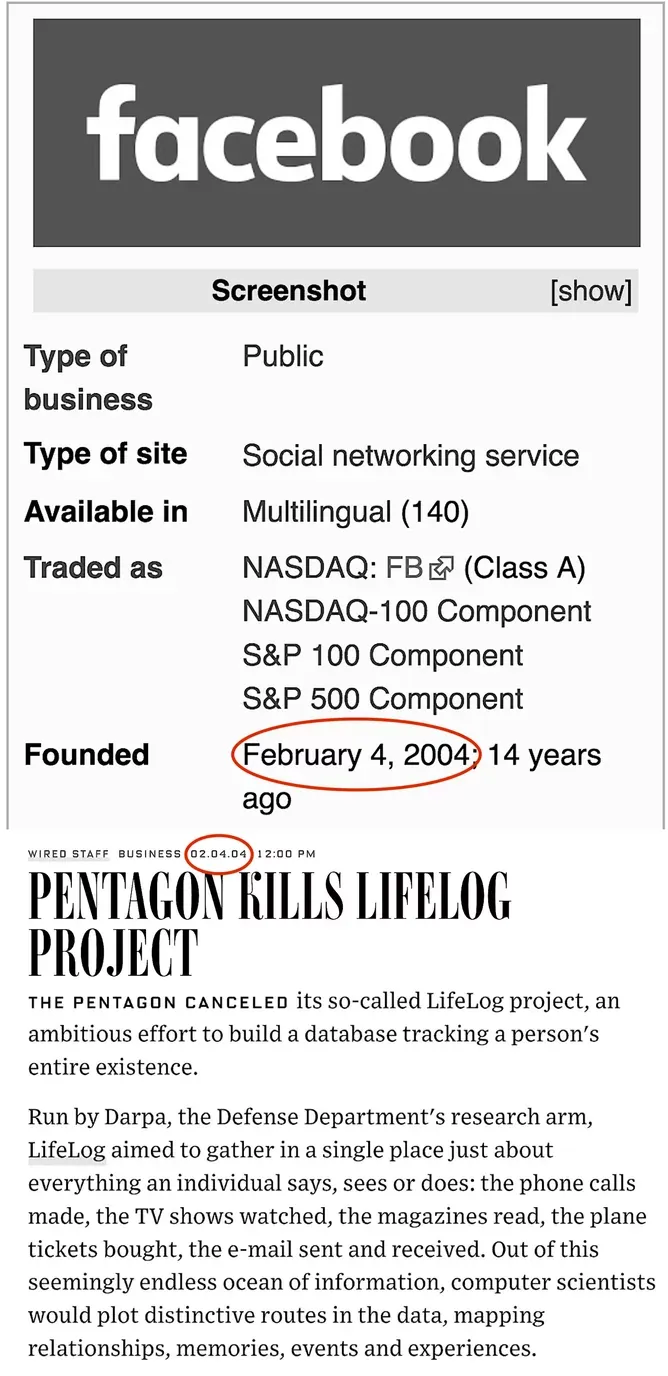
Task: Open the FB ticker symbol link
Action: point(405,568)
